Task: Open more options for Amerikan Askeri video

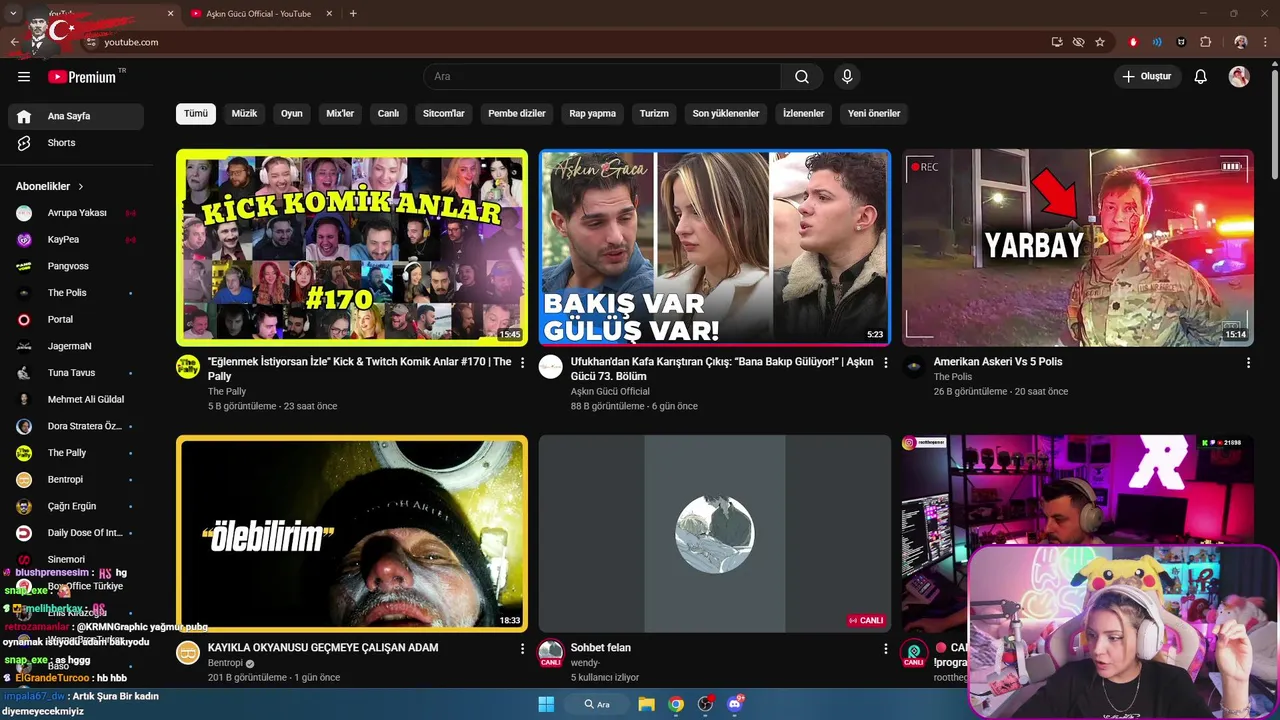Action: [1248, 363]
